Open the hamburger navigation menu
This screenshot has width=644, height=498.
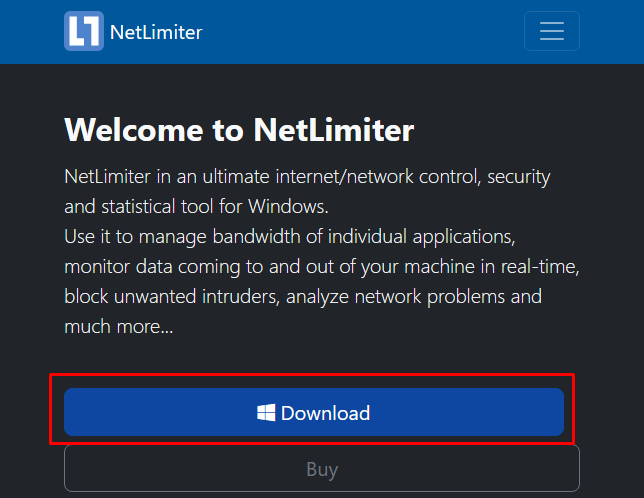pyautogui.click(x=552, y=31)
